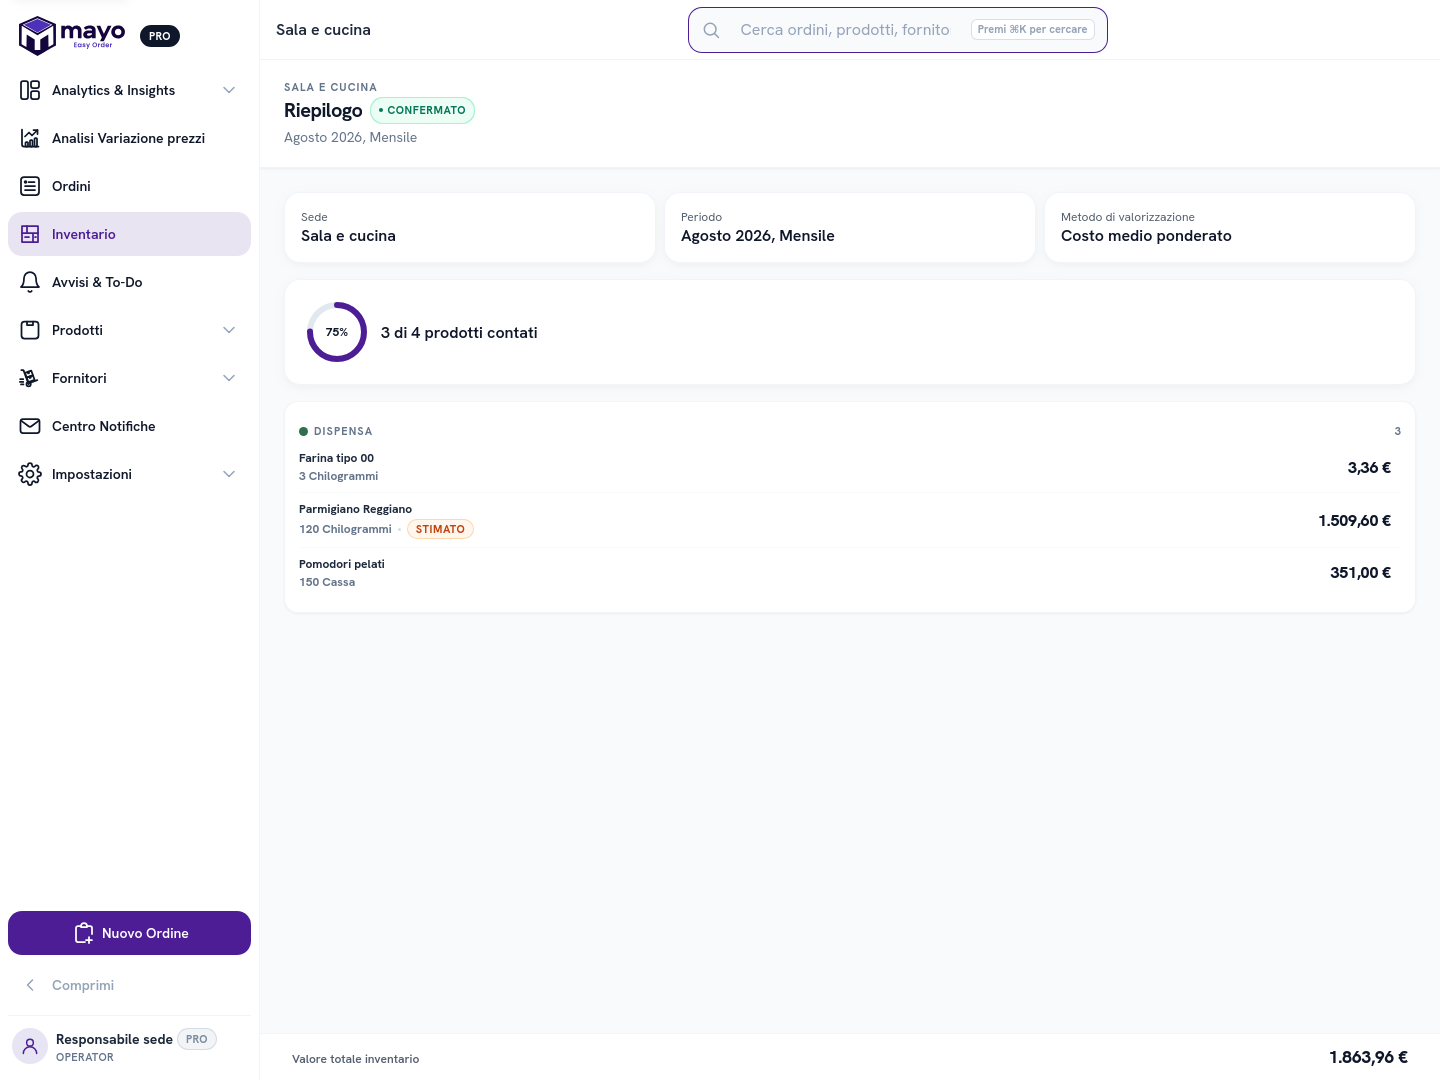Expand the Analytics & Insights submenu chevron
The image size is (1440, 1080).
pos(229,90)
